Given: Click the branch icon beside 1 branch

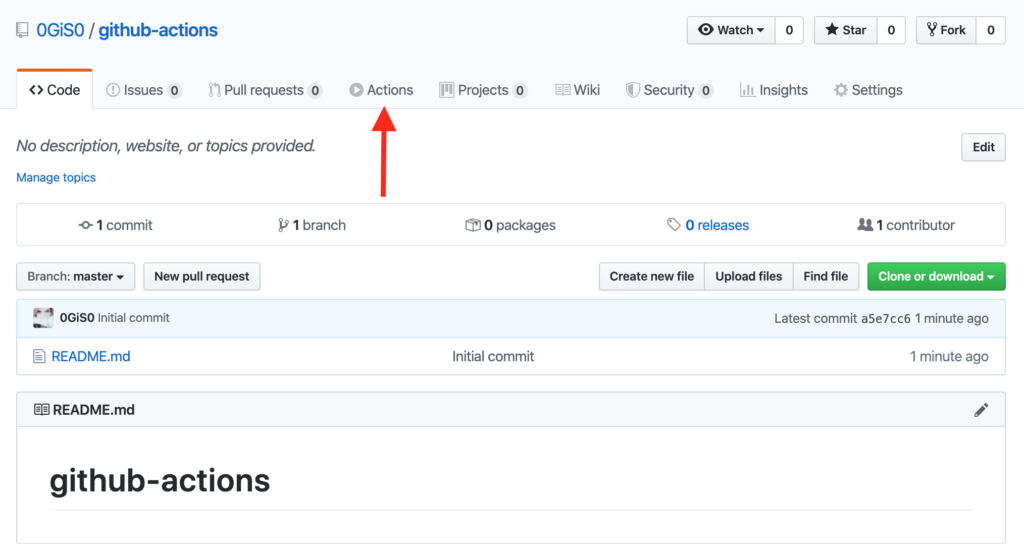Looking at the screenshot, I should [283, 225].
